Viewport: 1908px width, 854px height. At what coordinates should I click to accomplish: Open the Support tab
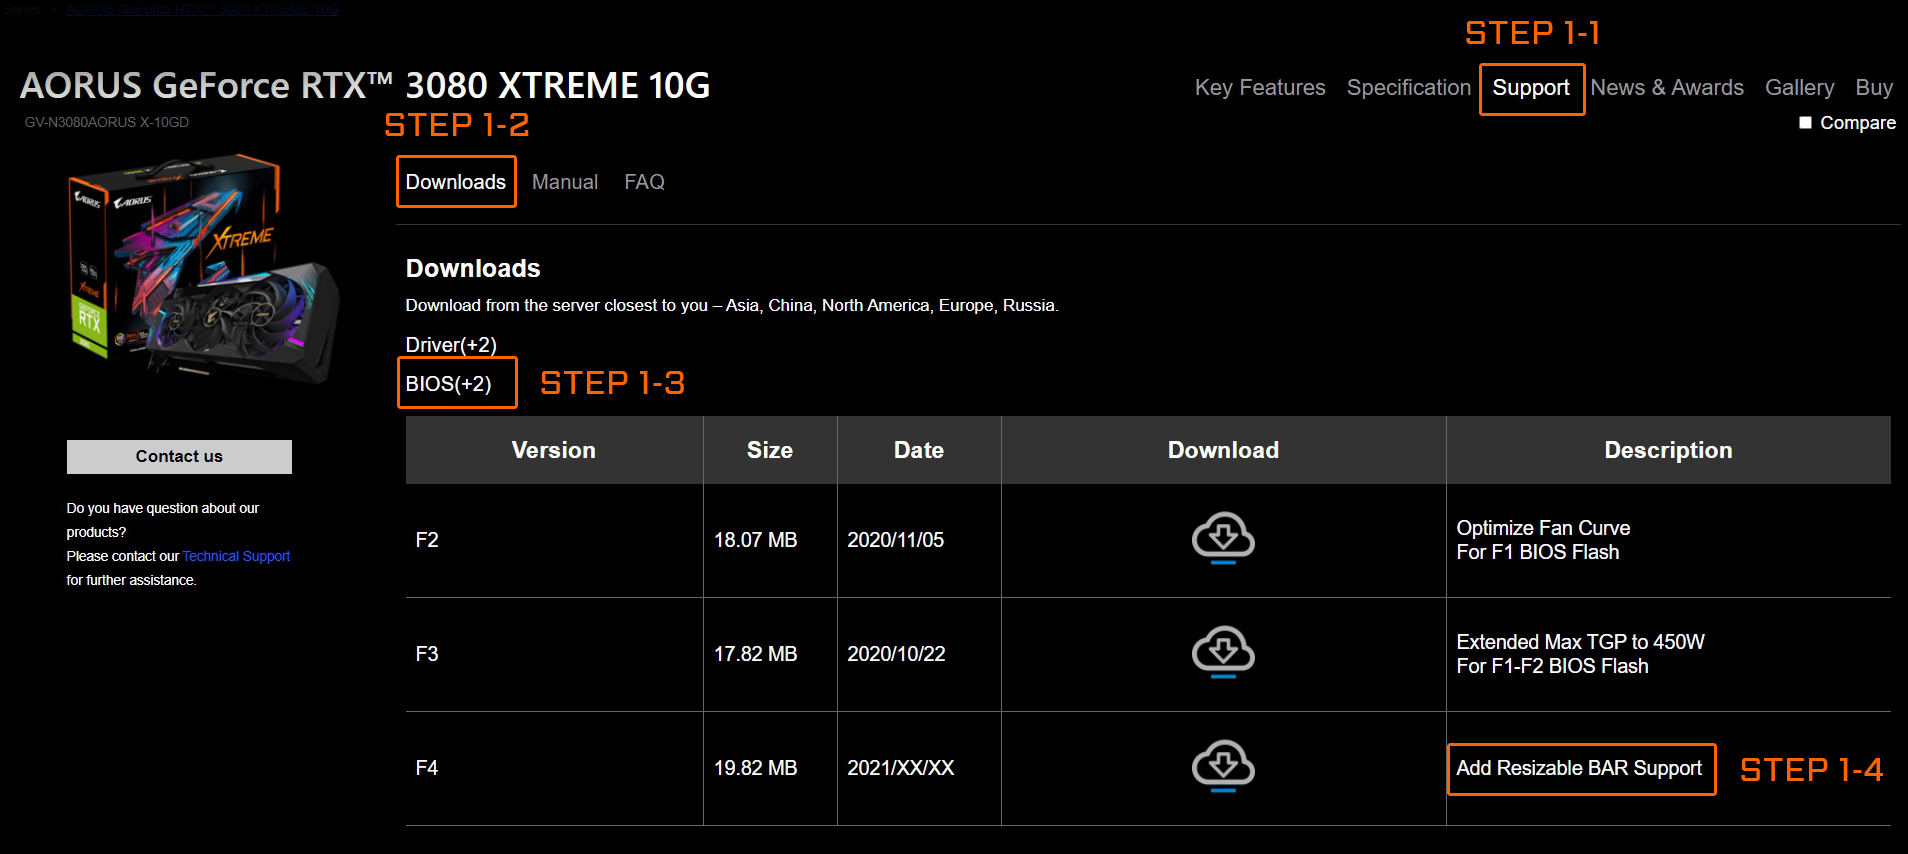coord(1531,88)
